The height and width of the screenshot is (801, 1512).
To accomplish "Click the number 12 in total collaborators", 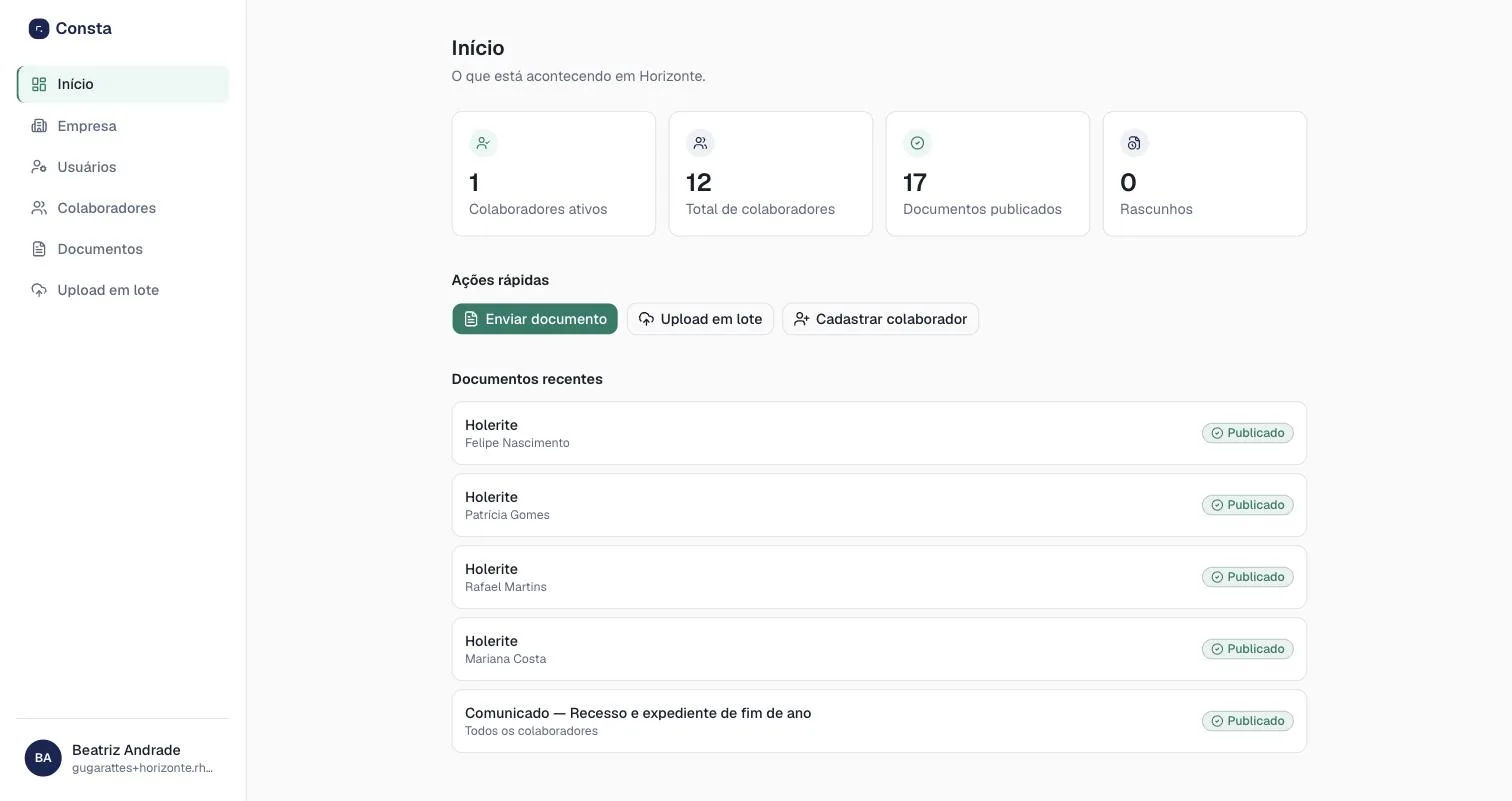I will (x=698, y=183).
